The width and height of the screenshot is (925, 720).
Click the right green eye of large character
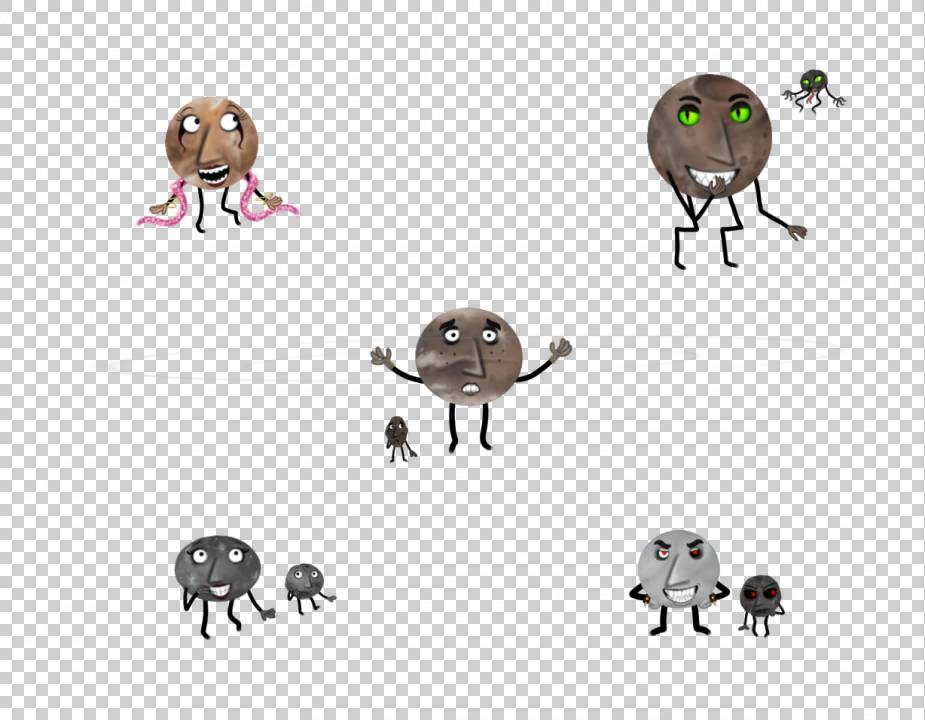pyautogui.click(x=739, y=113)
